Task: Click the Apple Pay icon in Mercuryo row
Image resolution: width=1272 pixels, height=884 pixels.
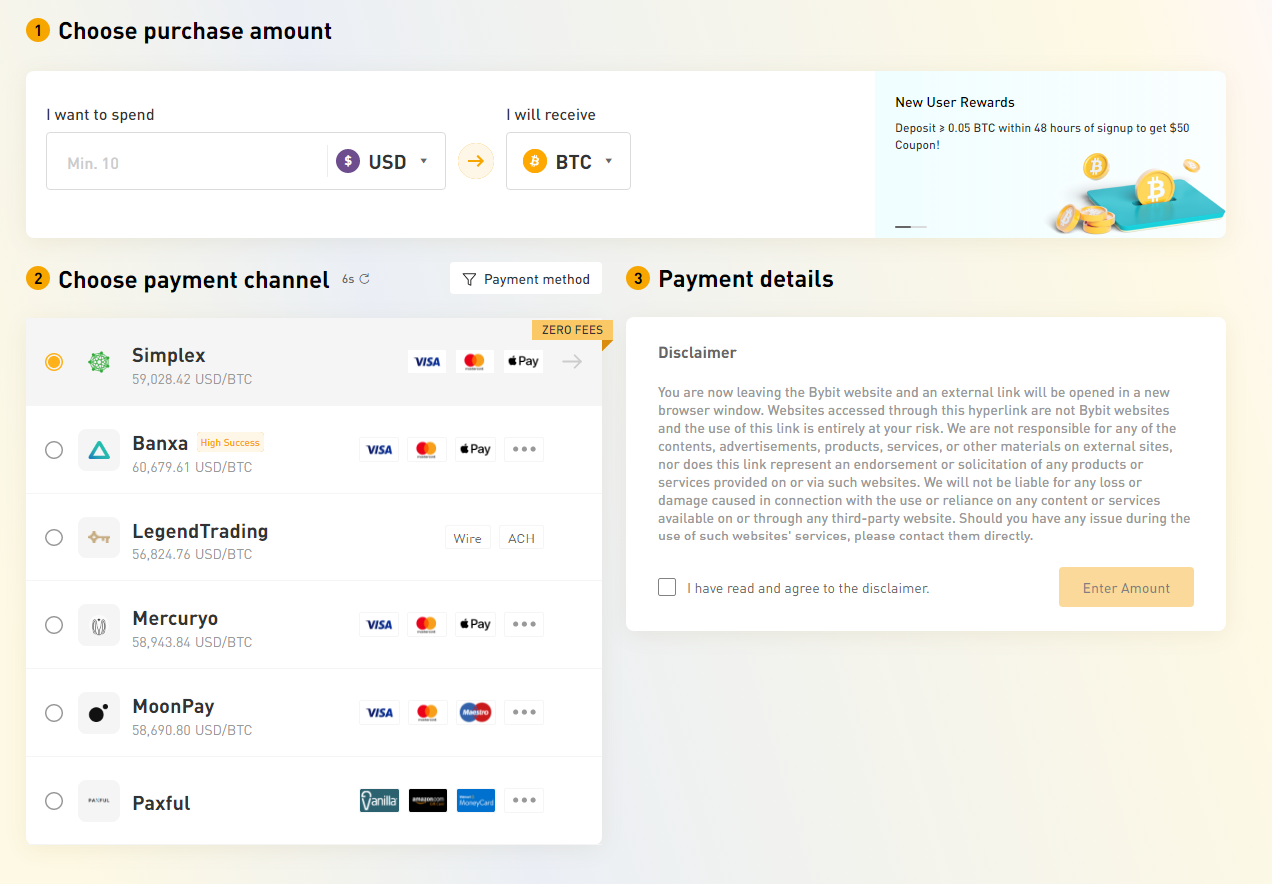Action: click(475, 624)
